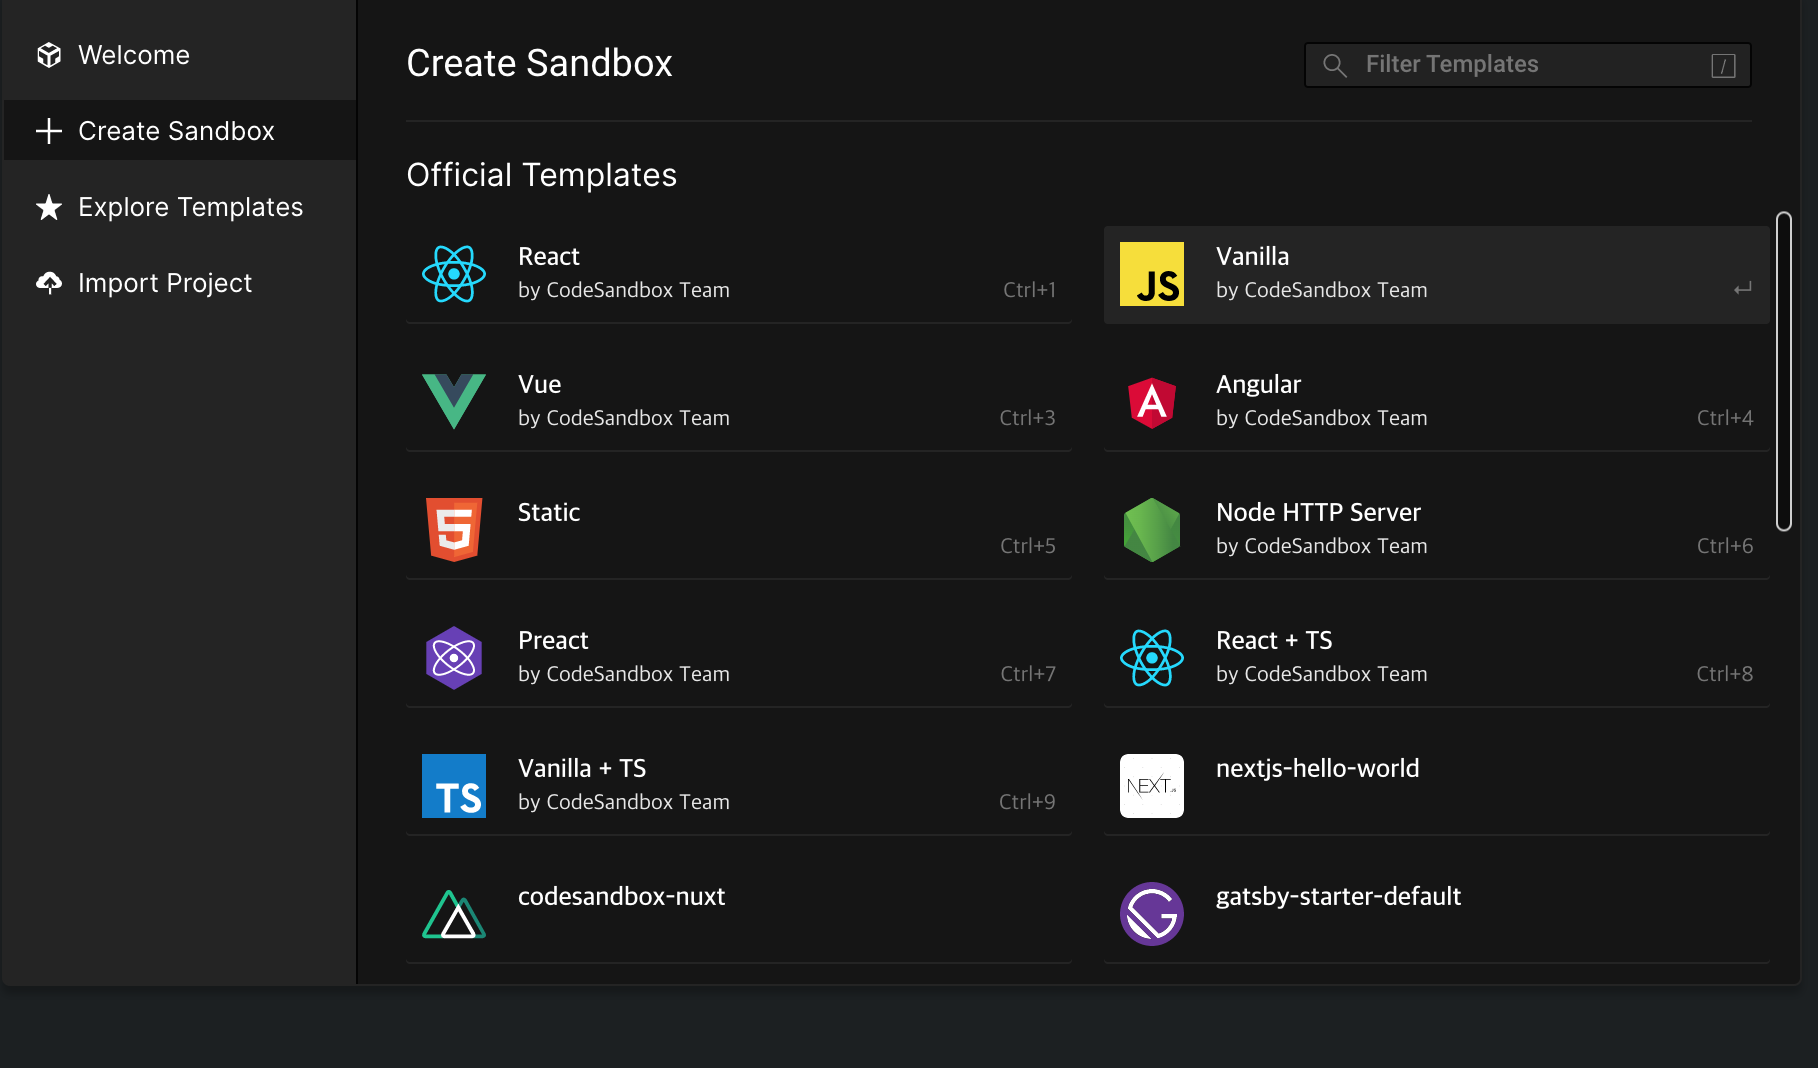The height and width of the screenshot is (1068, 1818).
Task: Click the green Vue logo
Action: tap(454, 402)
